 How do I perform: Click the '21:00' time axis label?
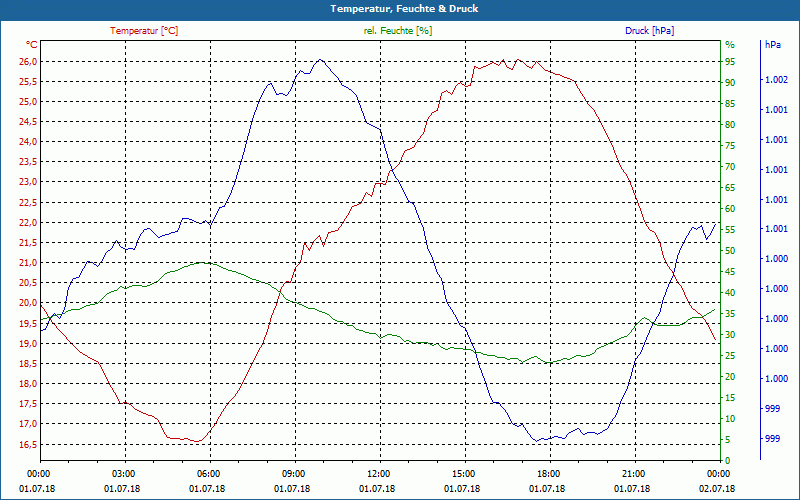pyautogui.click(x=635, y=473)
